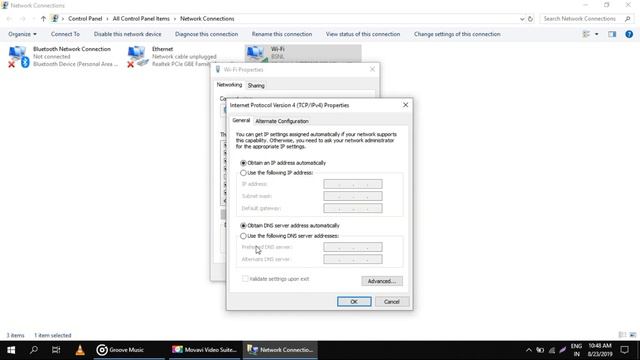
Task: Close the IPv4 Properties dialog
Action: tap(405, 105)
